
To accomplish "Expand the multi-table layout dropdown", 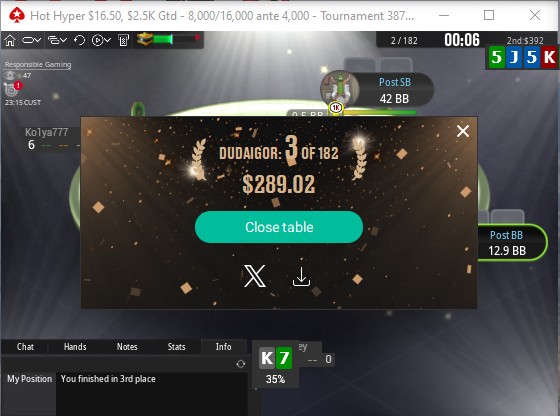I will (x=58, y=40).
